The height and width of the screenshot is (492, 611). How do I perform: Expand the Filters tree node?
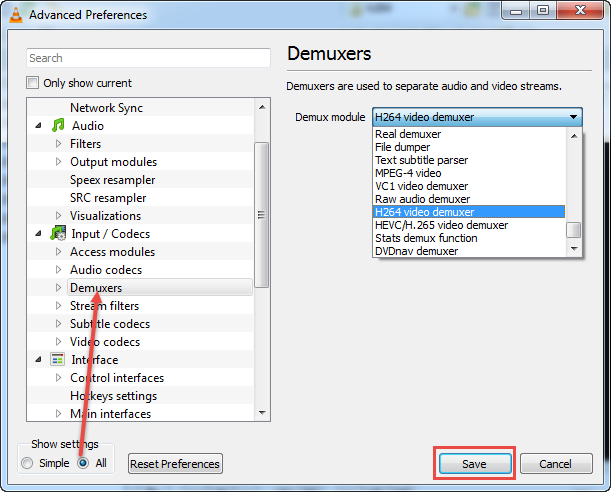(58, 144)
